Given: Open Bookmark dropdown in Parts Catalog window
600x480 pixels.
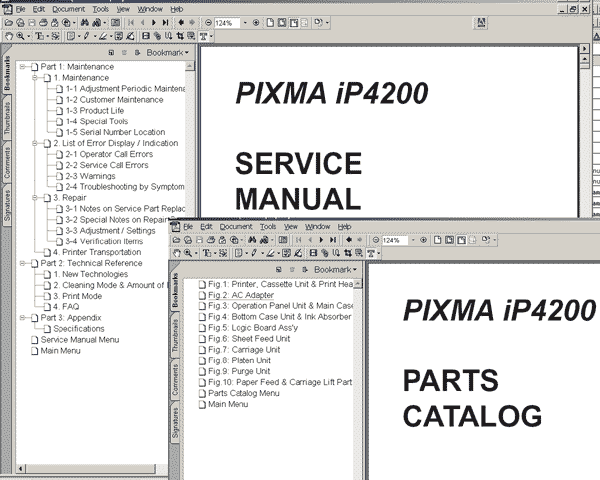Looking at the screenshot, I should pyautogui.click(x=335, y=269).
